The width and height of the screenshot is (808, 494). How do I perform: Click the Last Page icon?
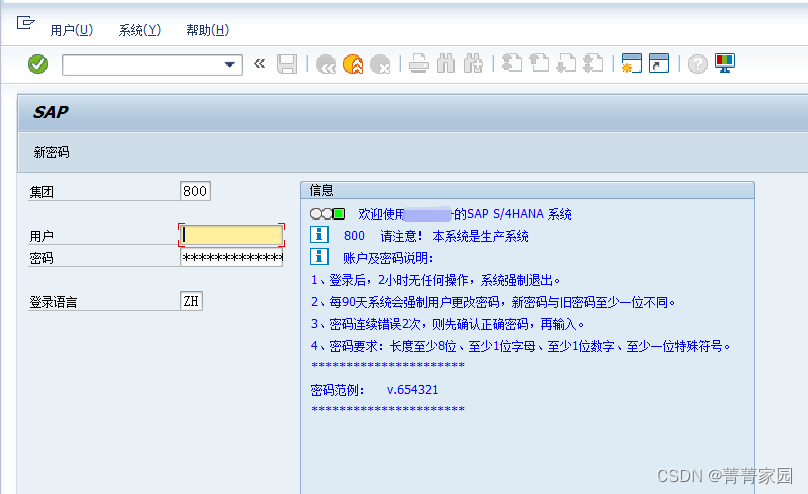594,63
